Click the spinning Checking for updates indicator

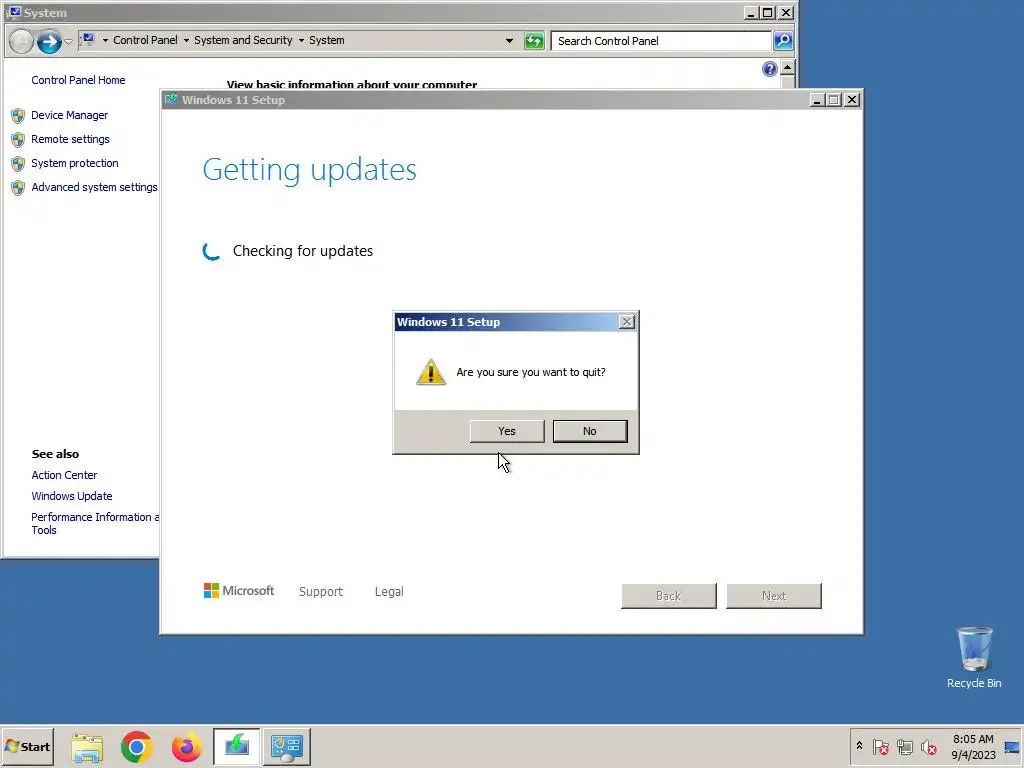click(211, 251)
